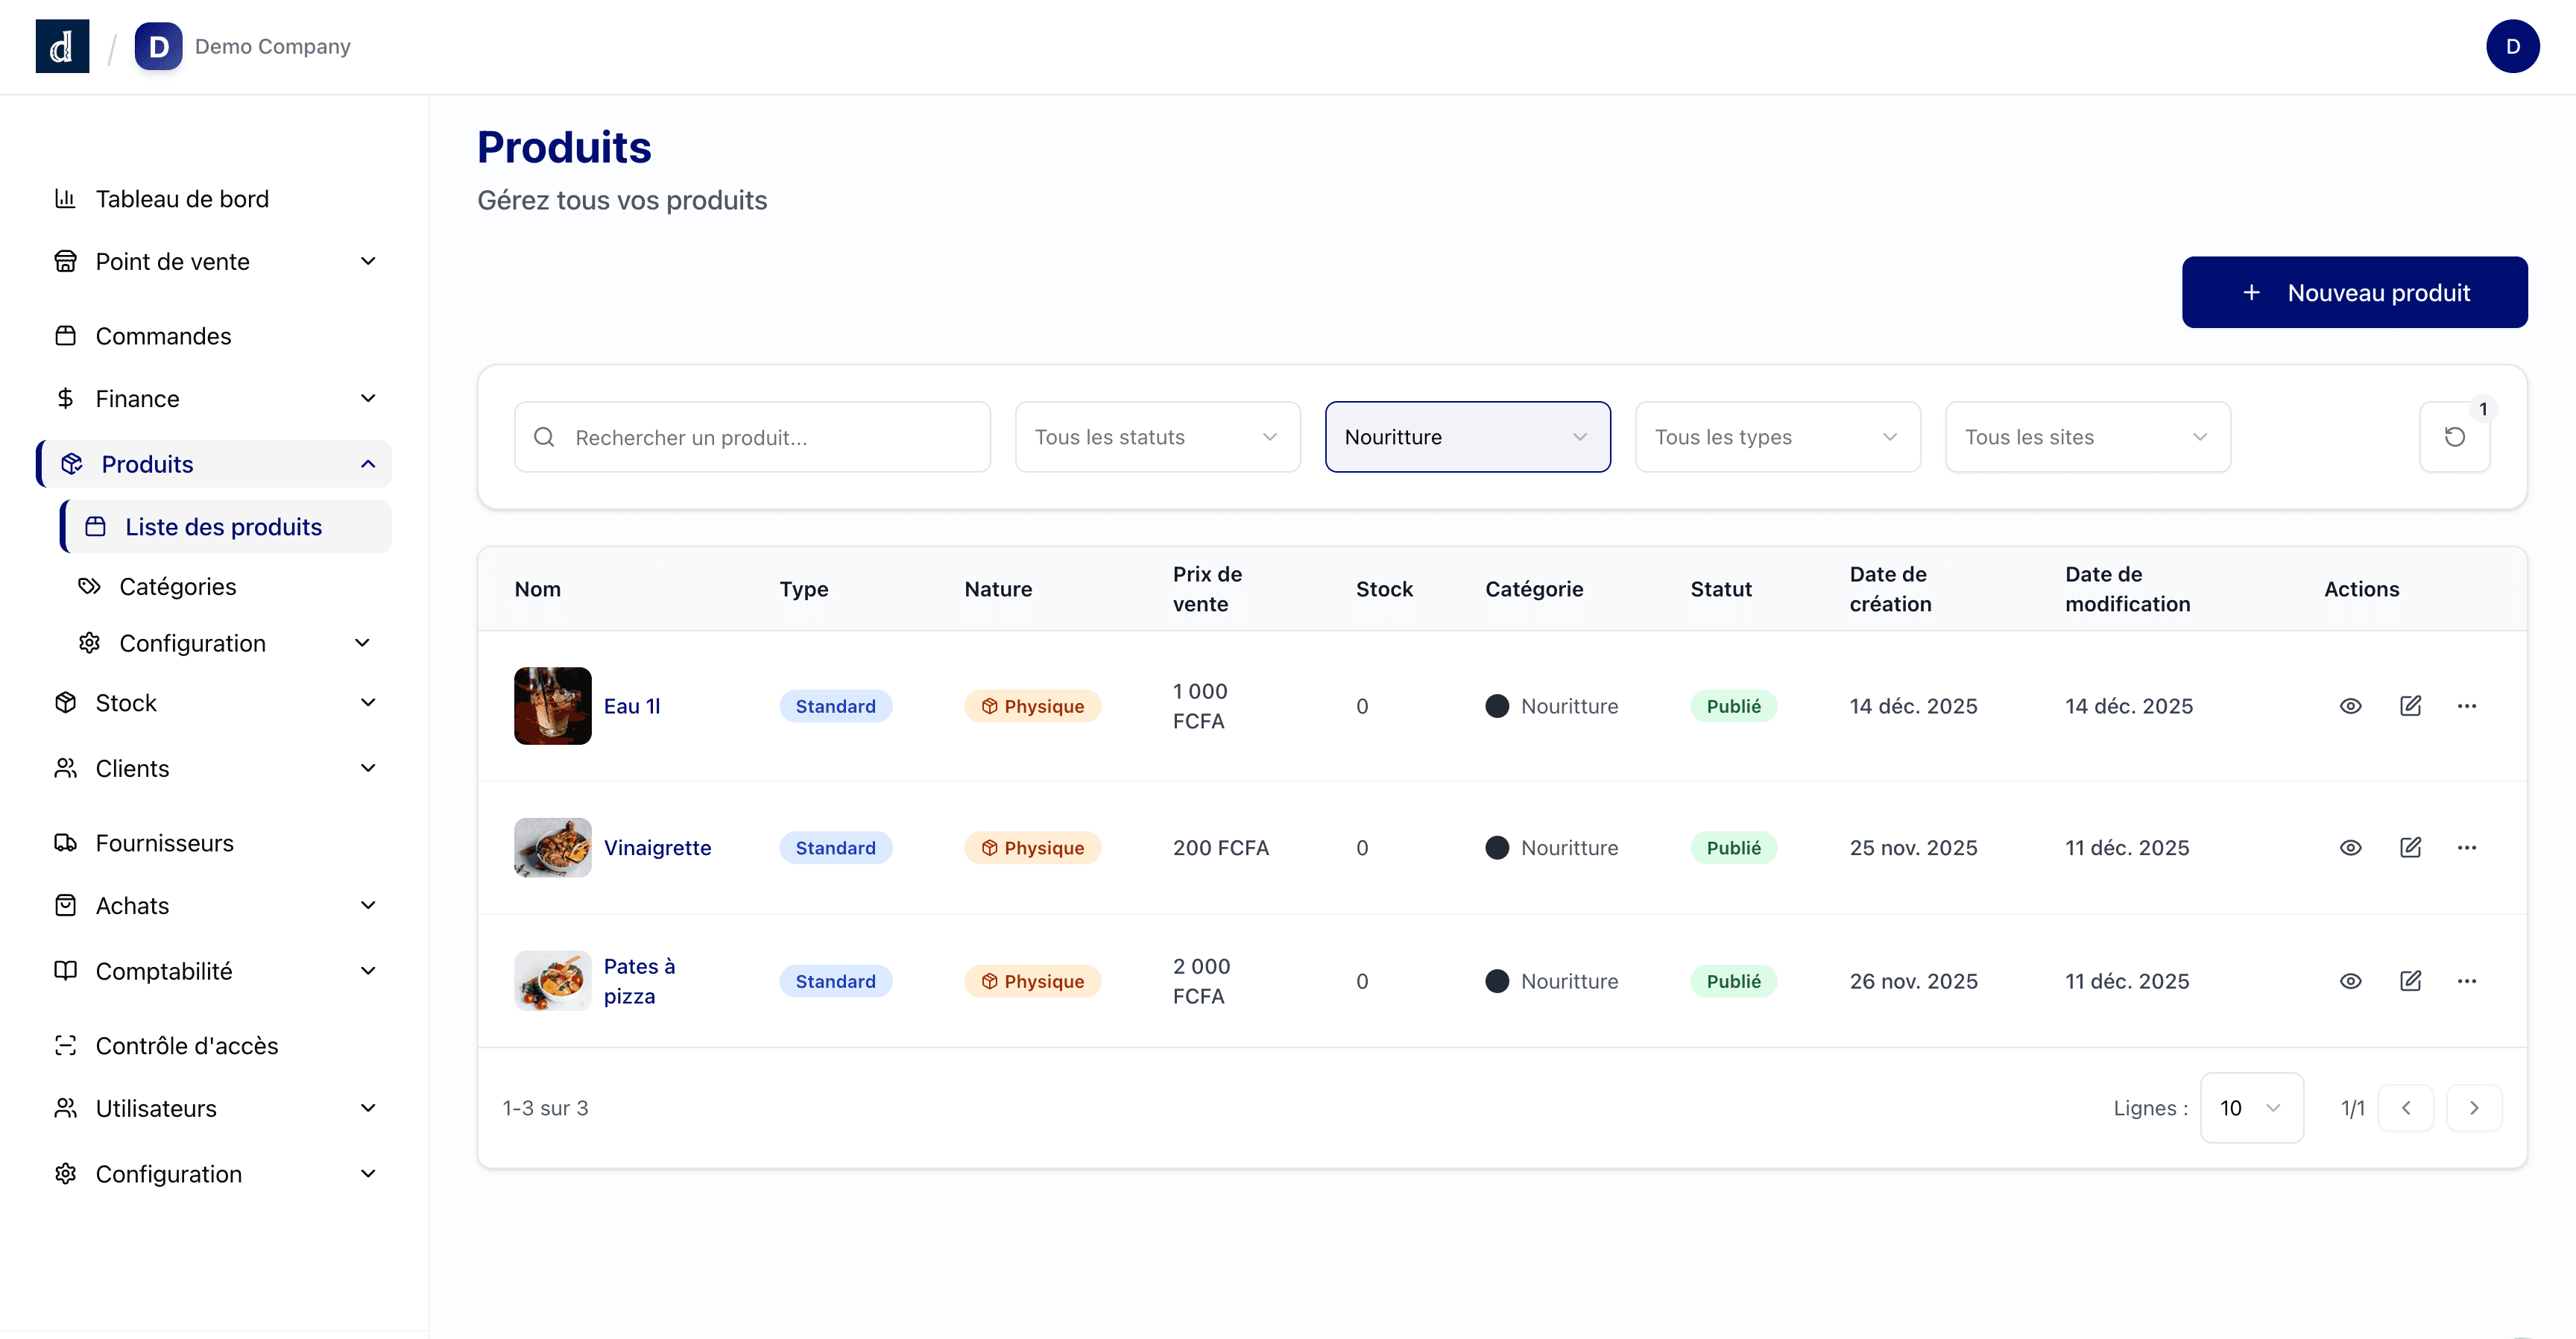2576x1339 pixels.
Task: Click eye icon for Pates à pizza
Action: point(2350,981)
